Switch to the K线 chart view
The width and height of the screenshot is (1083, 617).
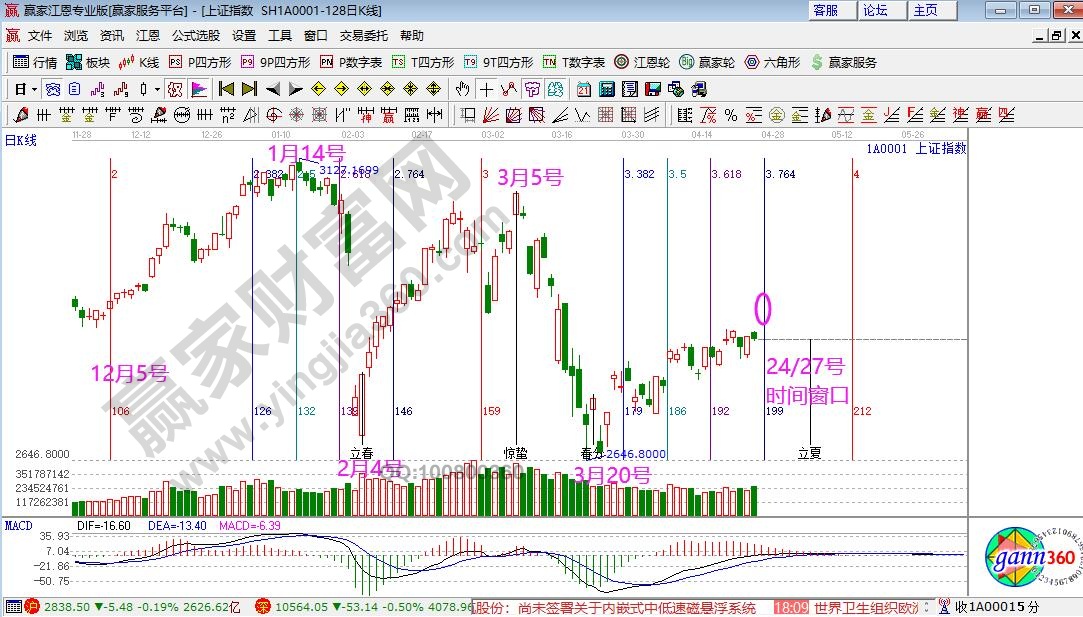pos(139,62)
